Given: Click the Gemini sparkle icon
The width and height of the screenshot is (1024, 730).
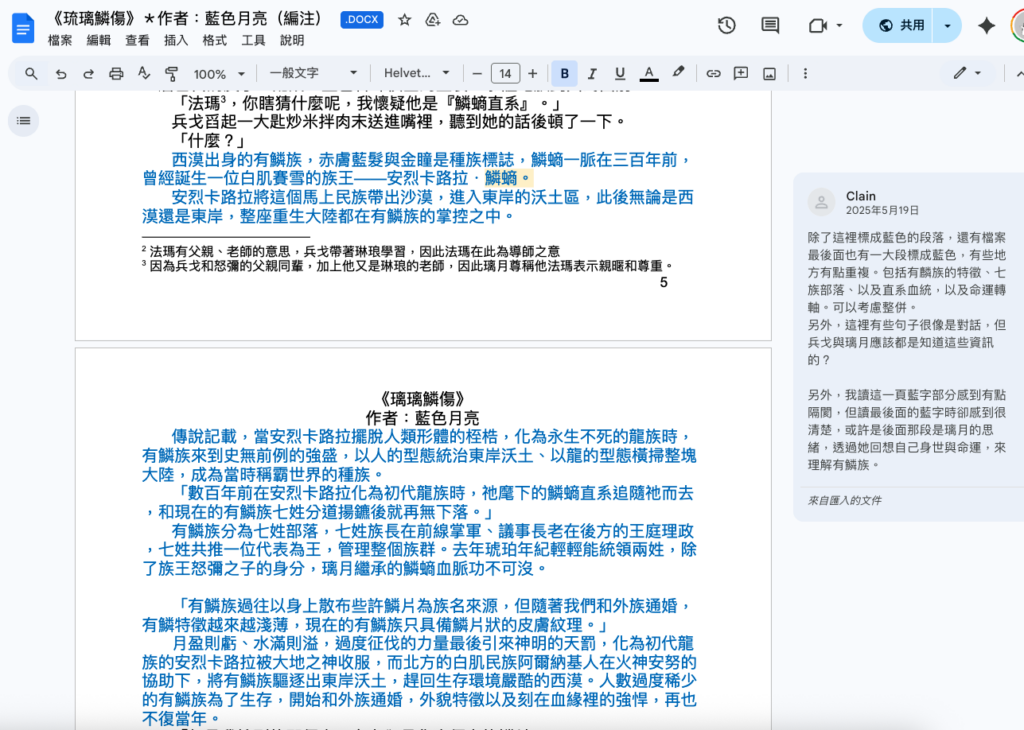Looking at the screenshot, I should [x=986, y=25].
